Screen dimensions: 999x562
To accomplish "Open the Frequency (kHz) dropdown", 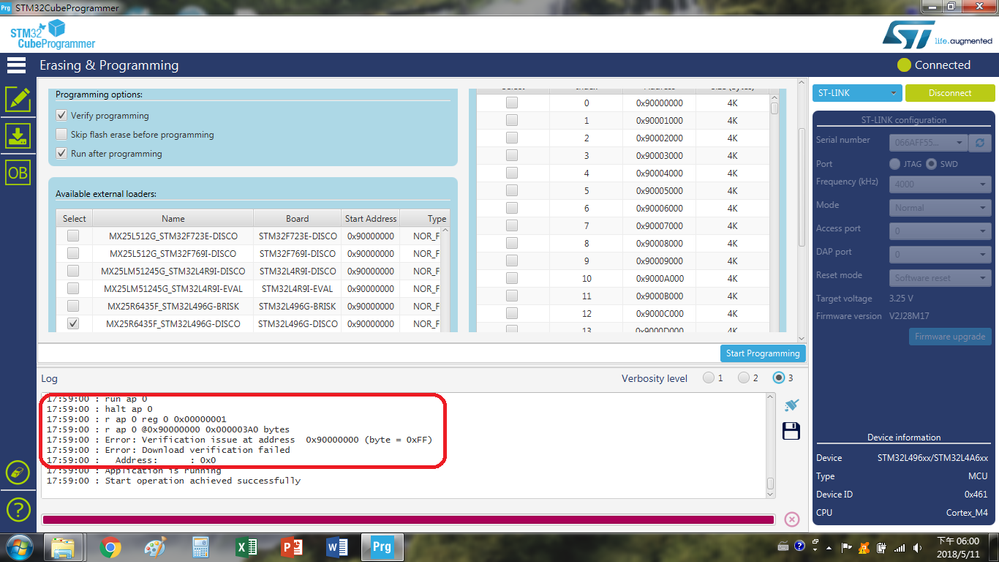I will point(940,184).
